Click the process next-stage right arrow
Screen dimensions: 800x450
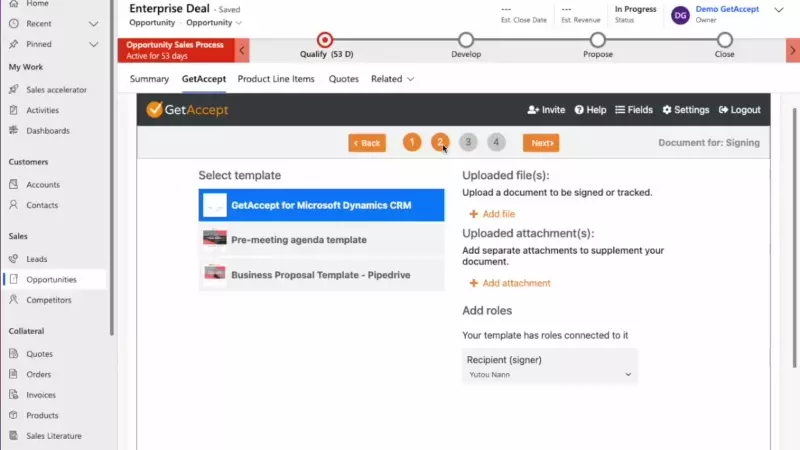coord(792,50)
